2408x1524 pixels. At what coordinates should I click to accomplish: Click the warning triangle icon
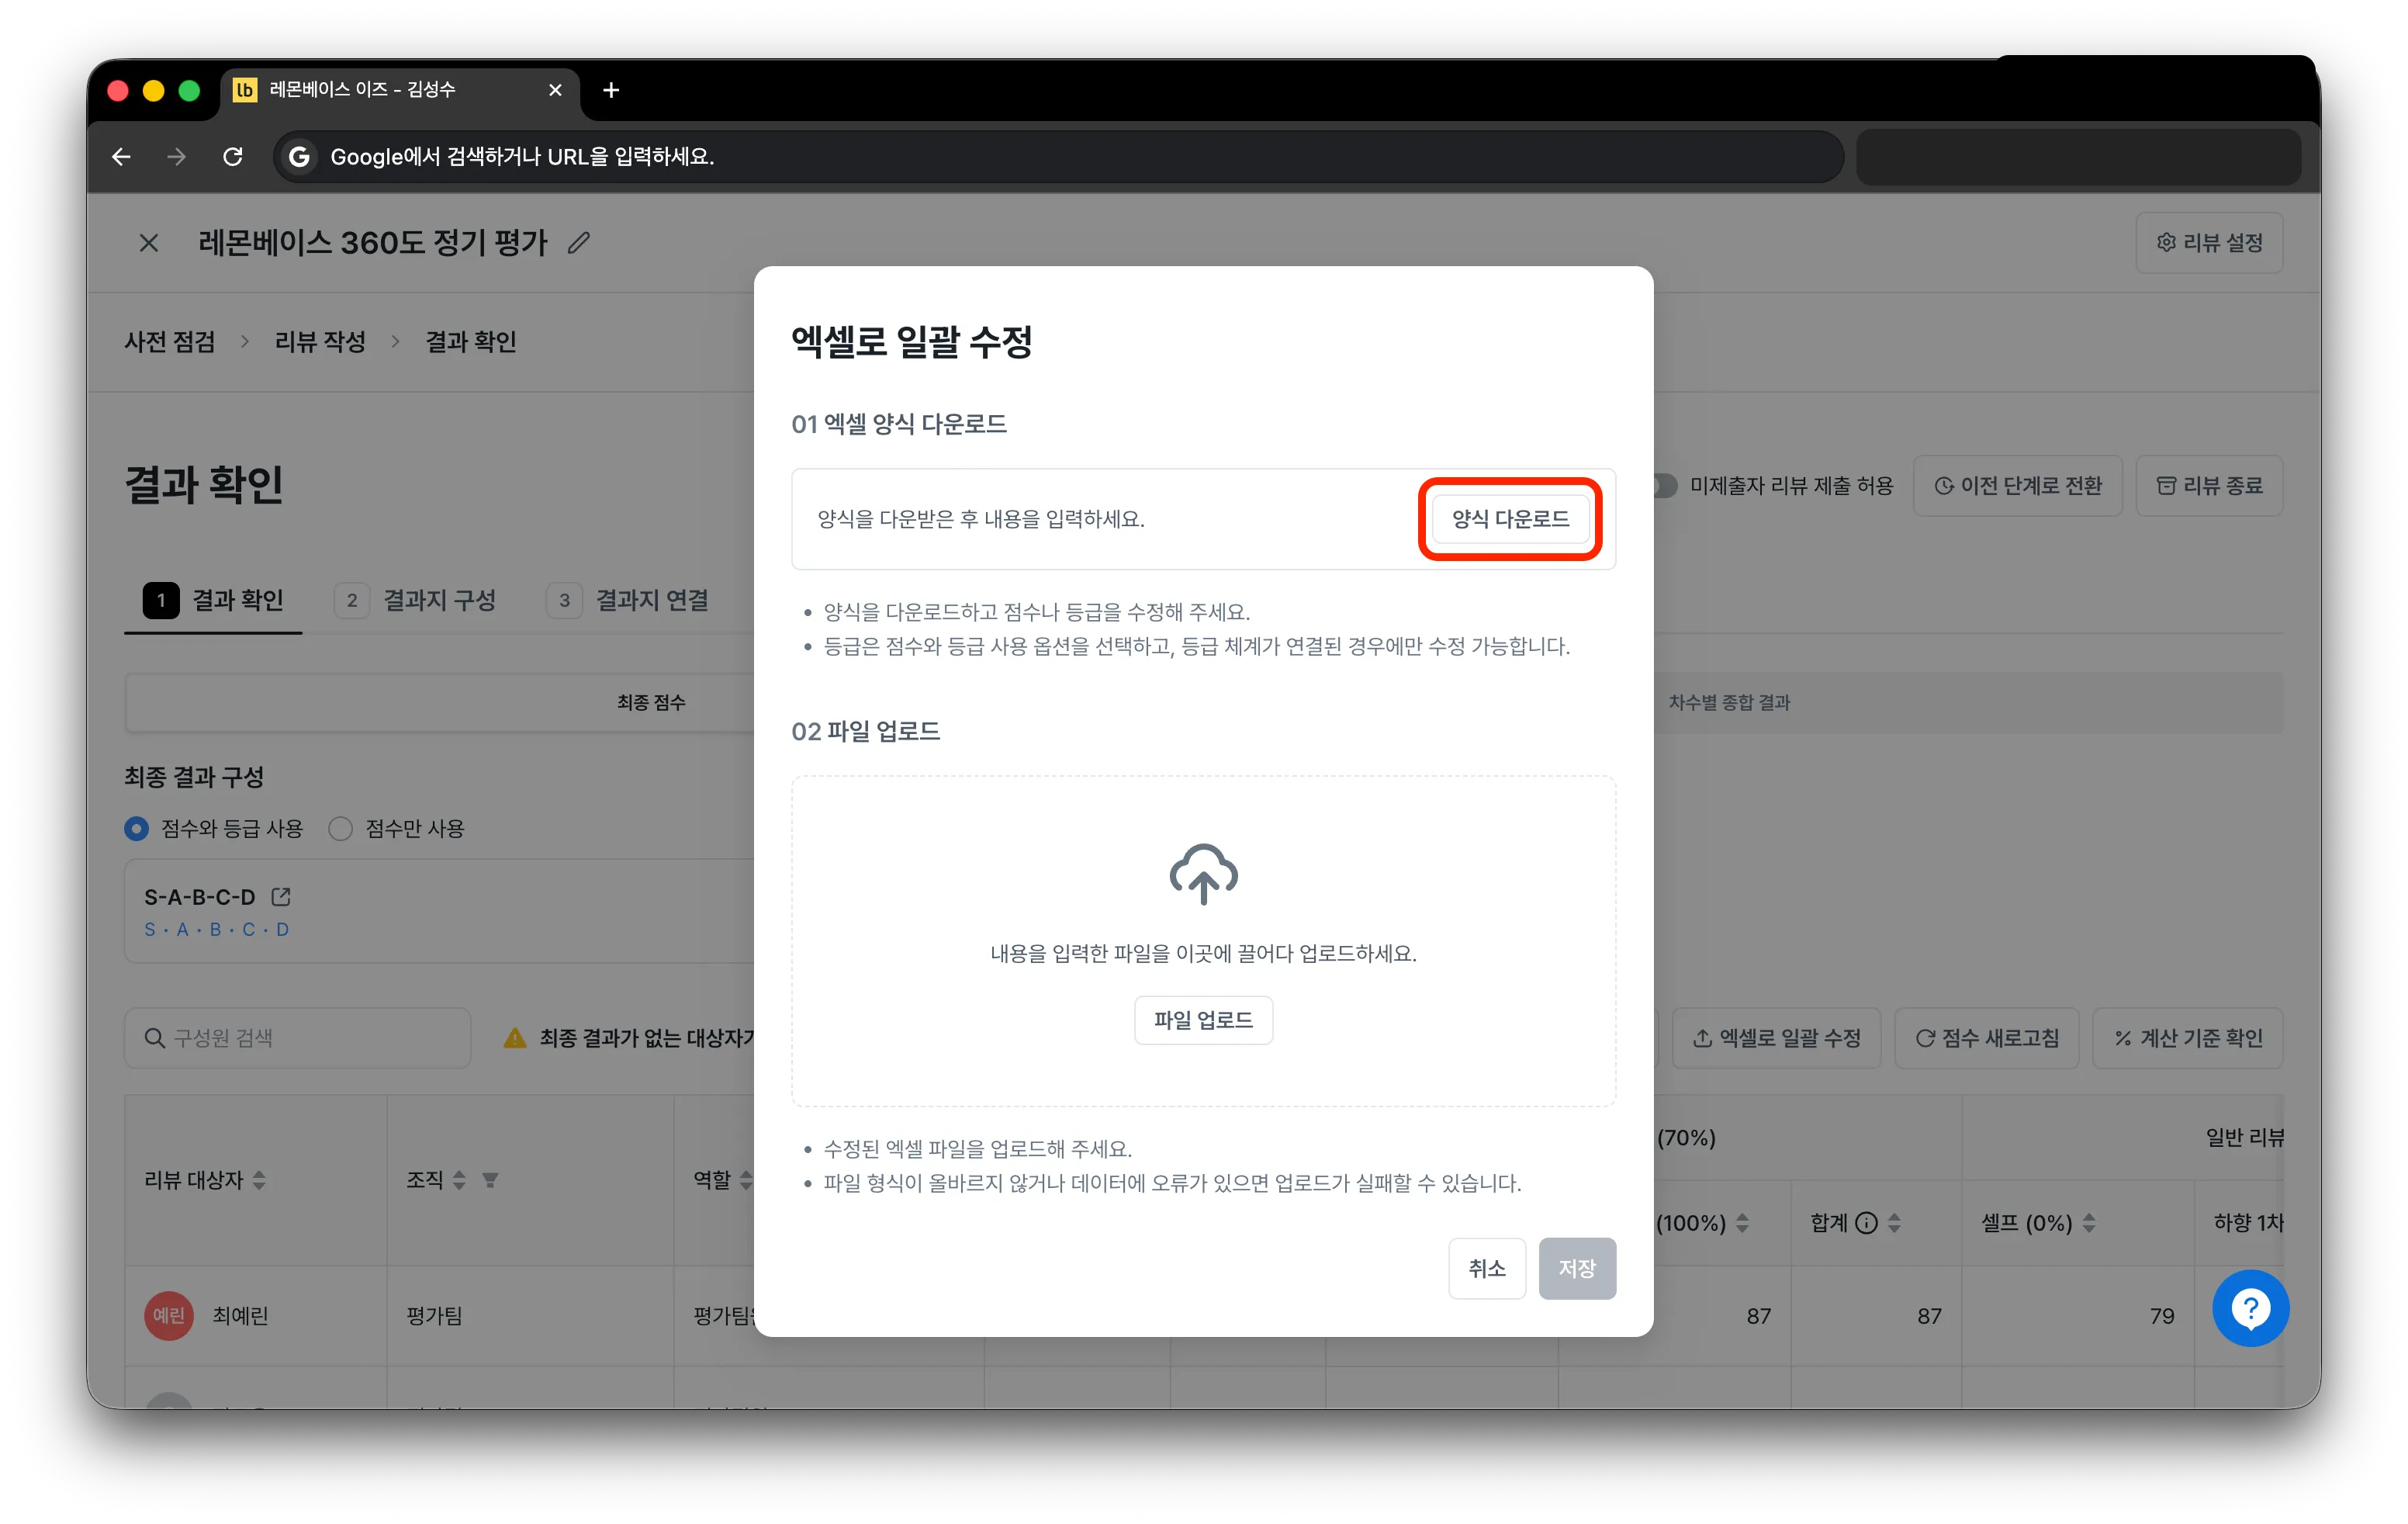point(515,1038)
